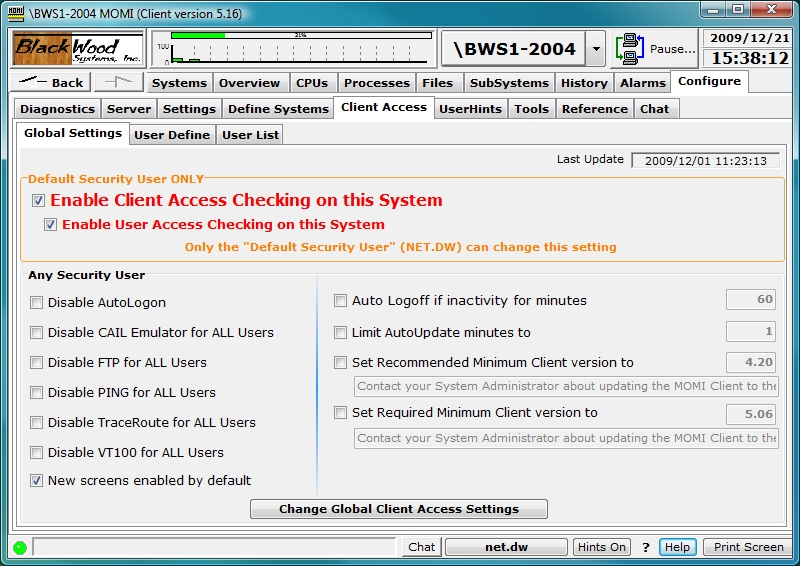Viewport: 800px width, 566px height.
Task: Click the forward arrow navigation button
Action: coord(119,83)
